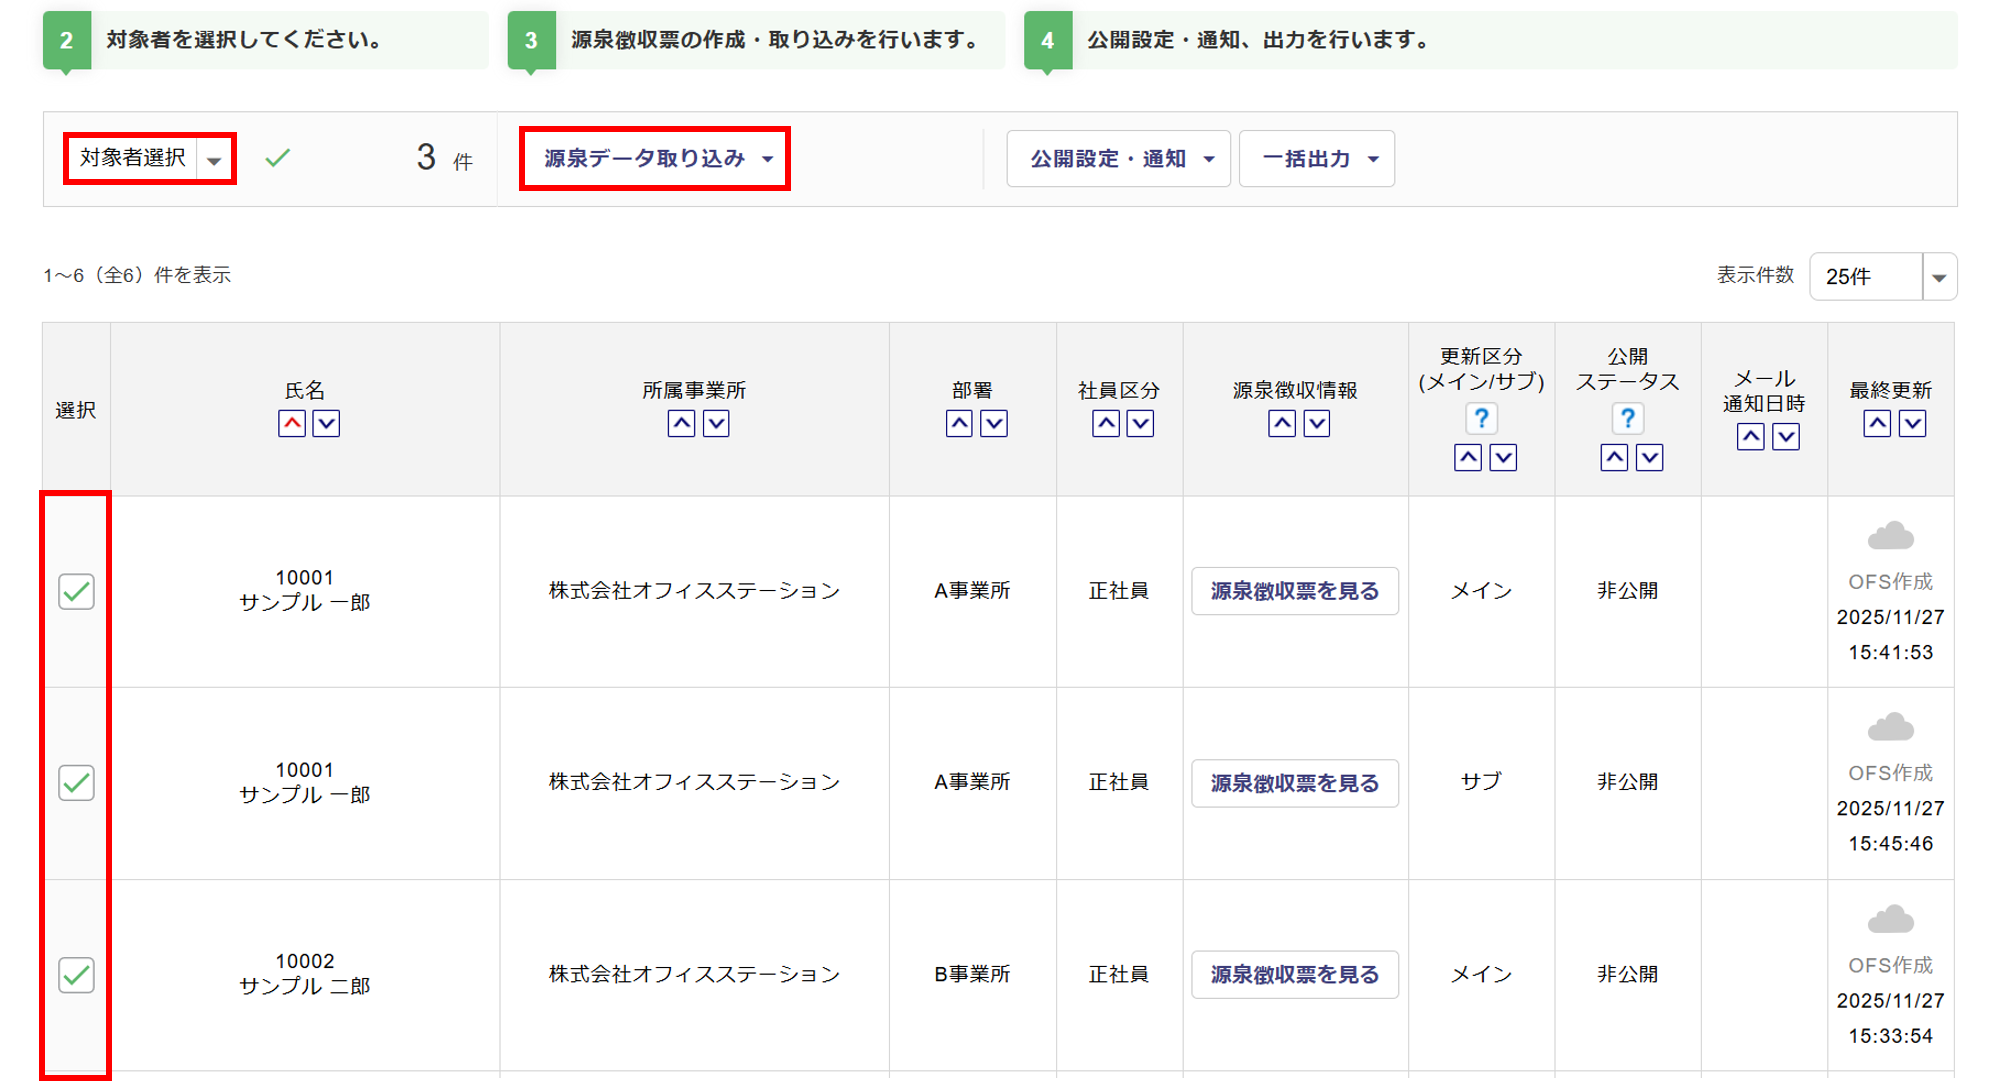Open the 公開設定・通知 menu
2000x1081 pixels.
(x=1118, y=159)
